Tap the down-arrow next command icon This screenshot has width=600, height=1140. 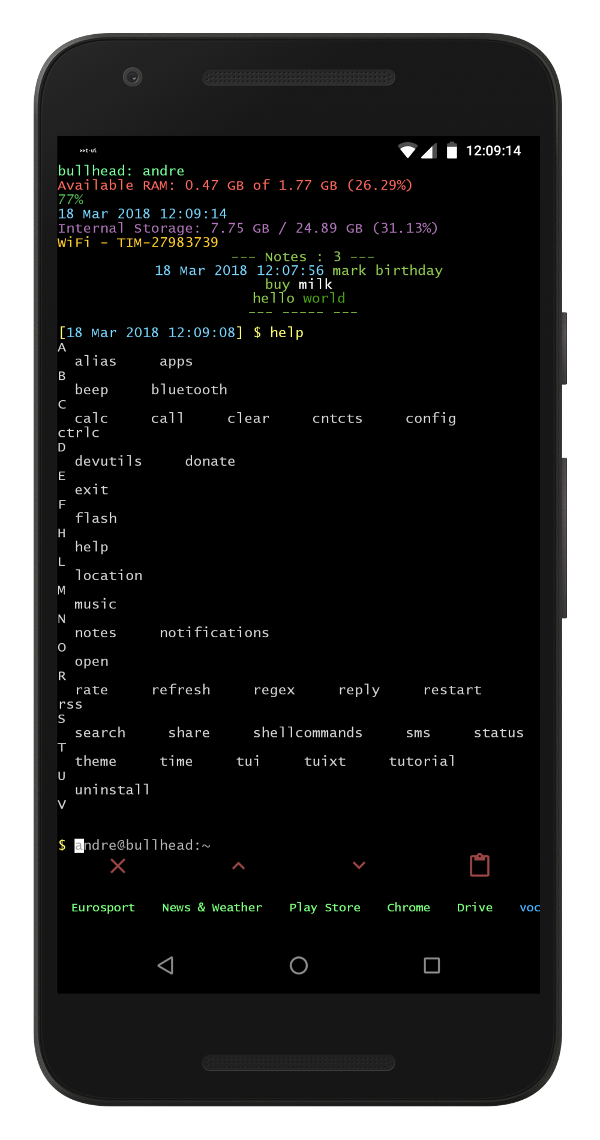tap(359, 865)
